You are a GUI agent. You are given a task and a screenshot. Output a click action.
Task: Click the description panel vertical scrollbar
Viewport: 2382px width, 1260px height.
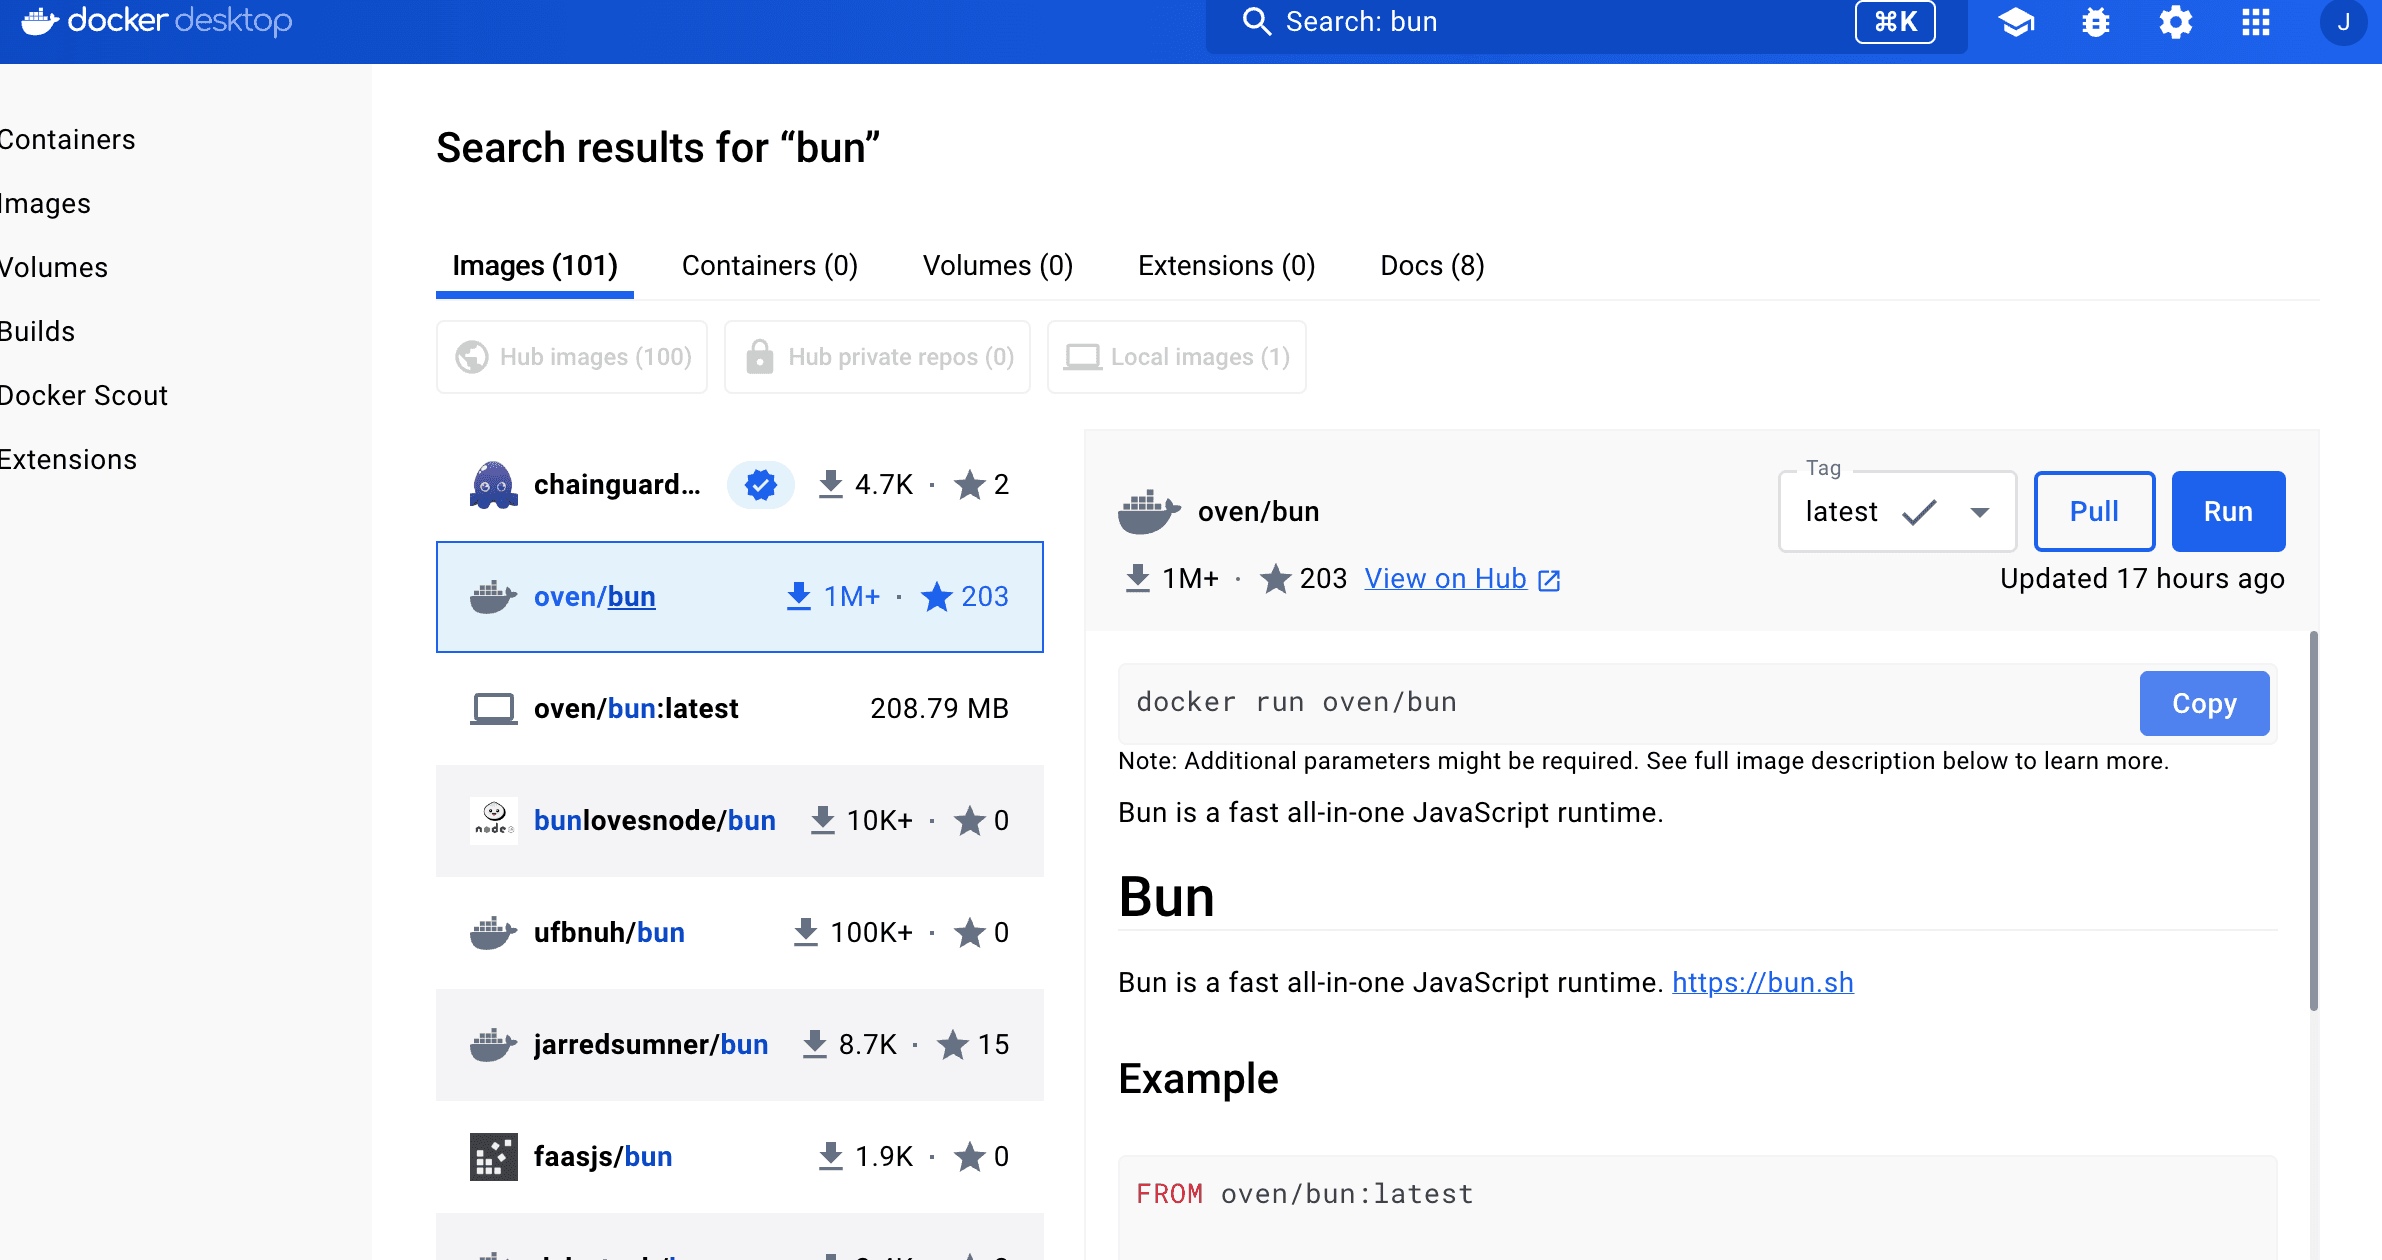[x=2313, y=820]
